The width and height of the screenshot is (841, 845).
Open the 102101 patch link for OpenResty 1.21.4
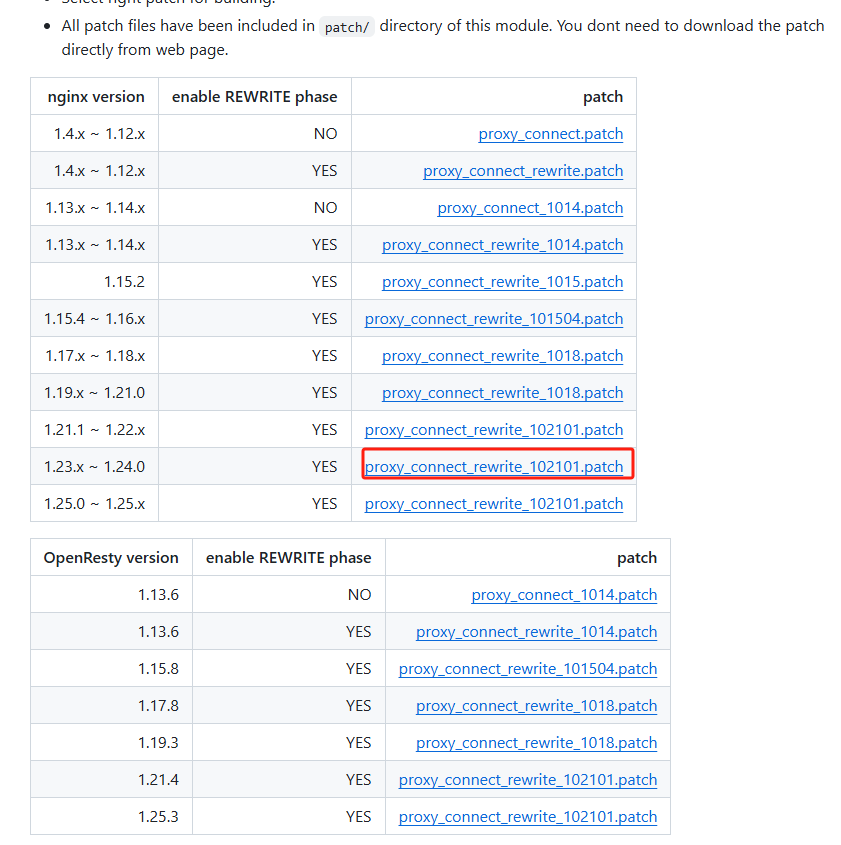click(x=528, y=780)
